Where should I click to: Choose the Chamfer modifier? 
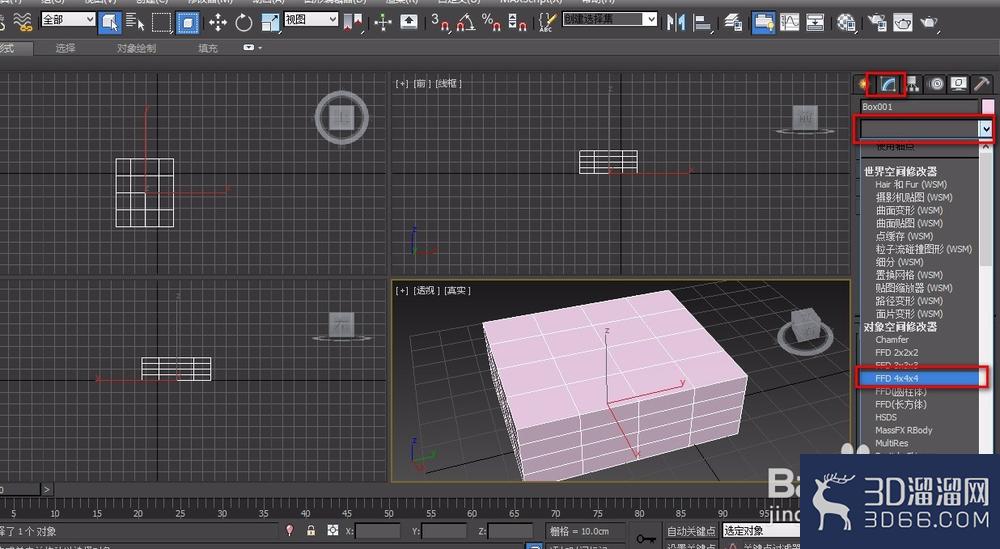point(892,340)
